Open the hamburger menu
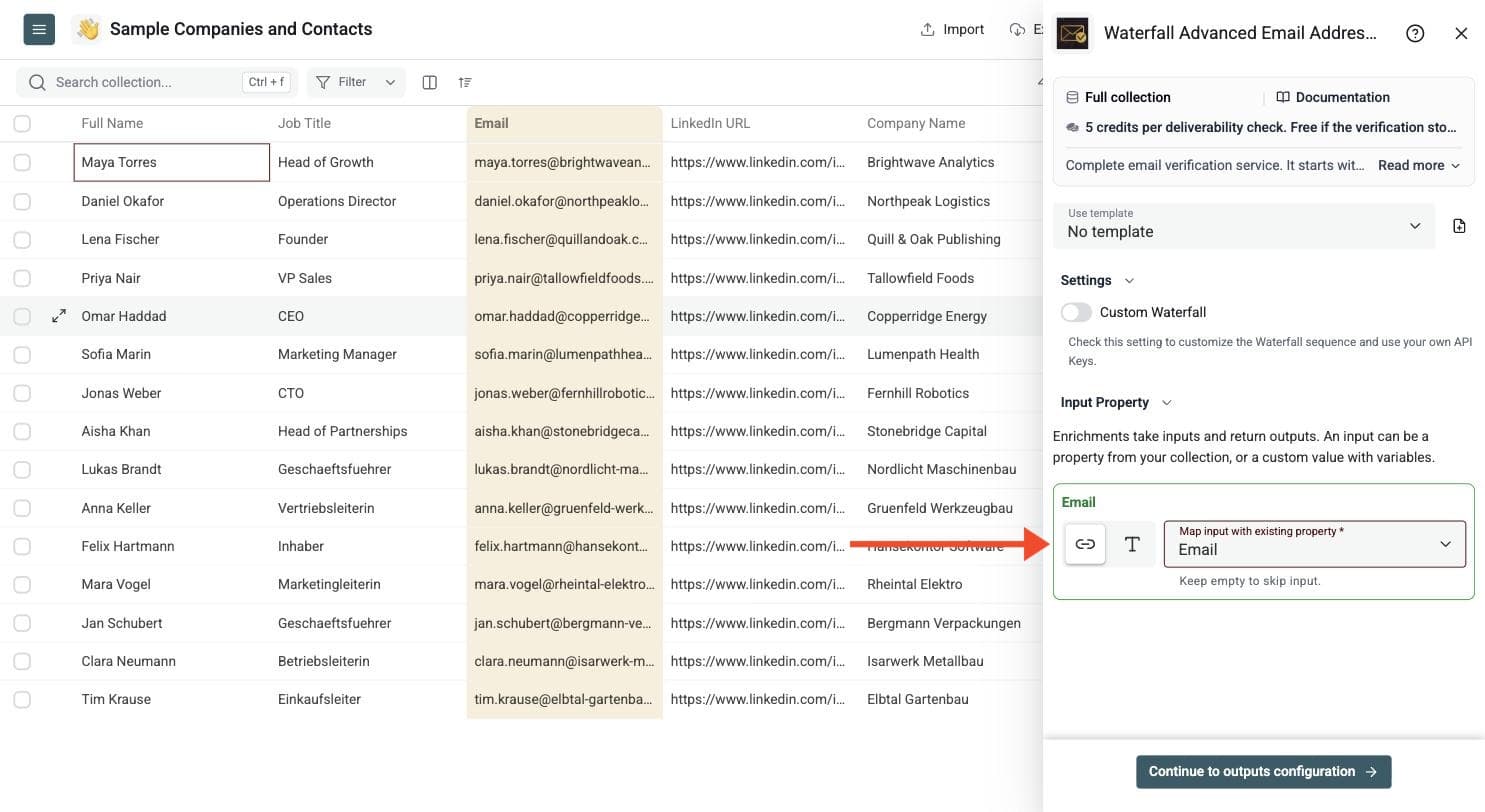Screen dimensions: 1485x812 pyautogui.click(x=39, y=30)
